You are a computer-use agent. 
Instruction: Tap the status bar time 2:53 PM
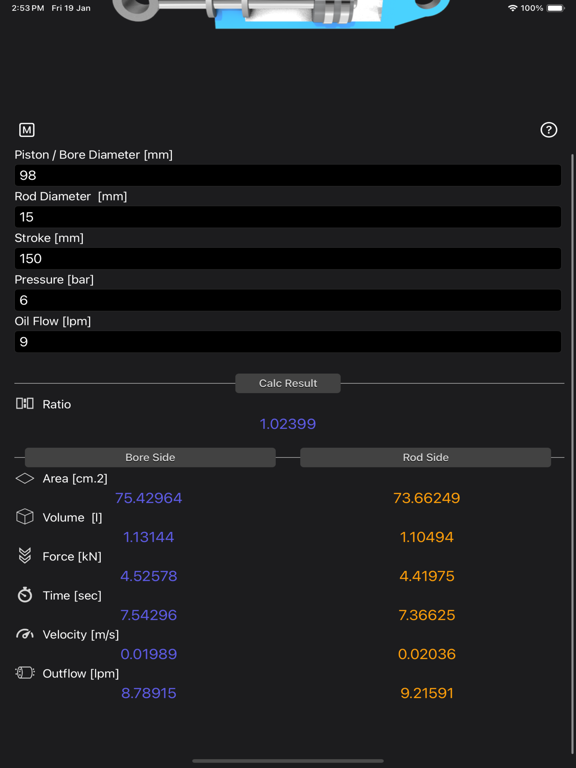point(27,8)
